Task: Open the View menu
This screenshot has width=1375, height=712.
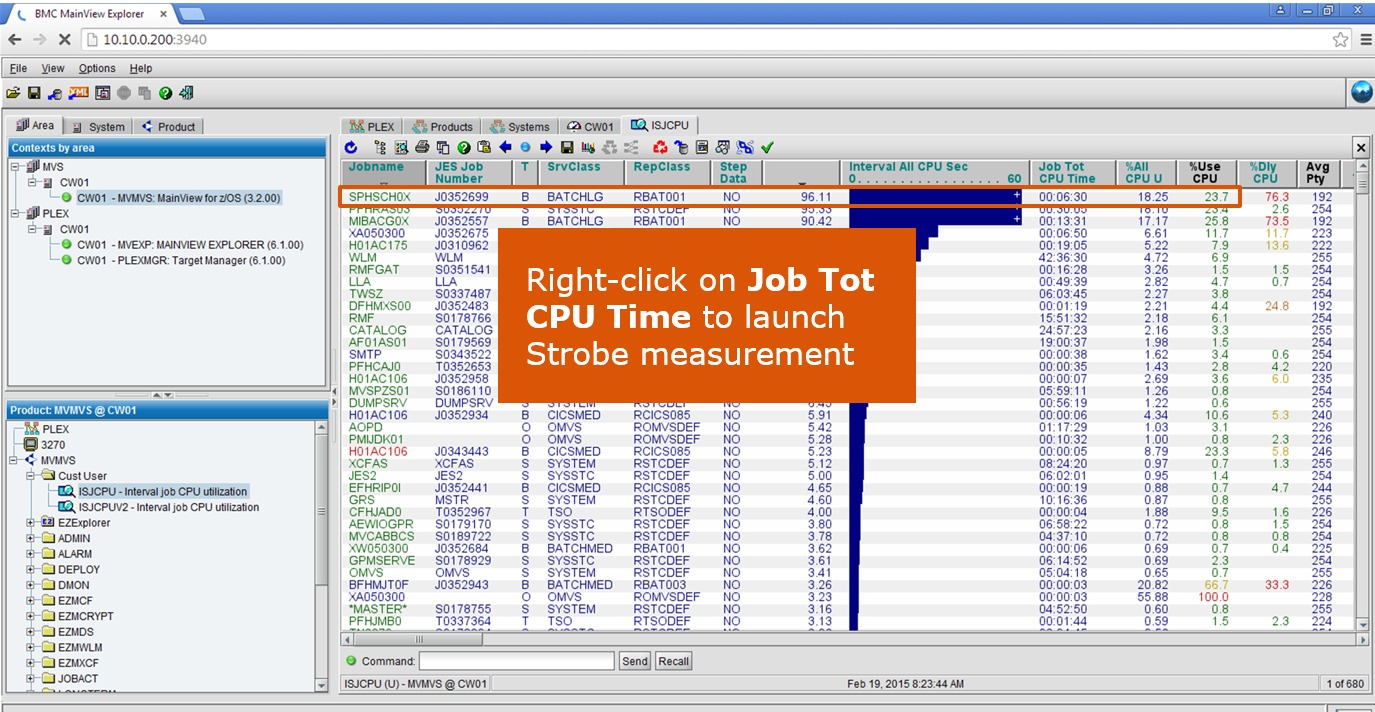Action: pos(53,68)
